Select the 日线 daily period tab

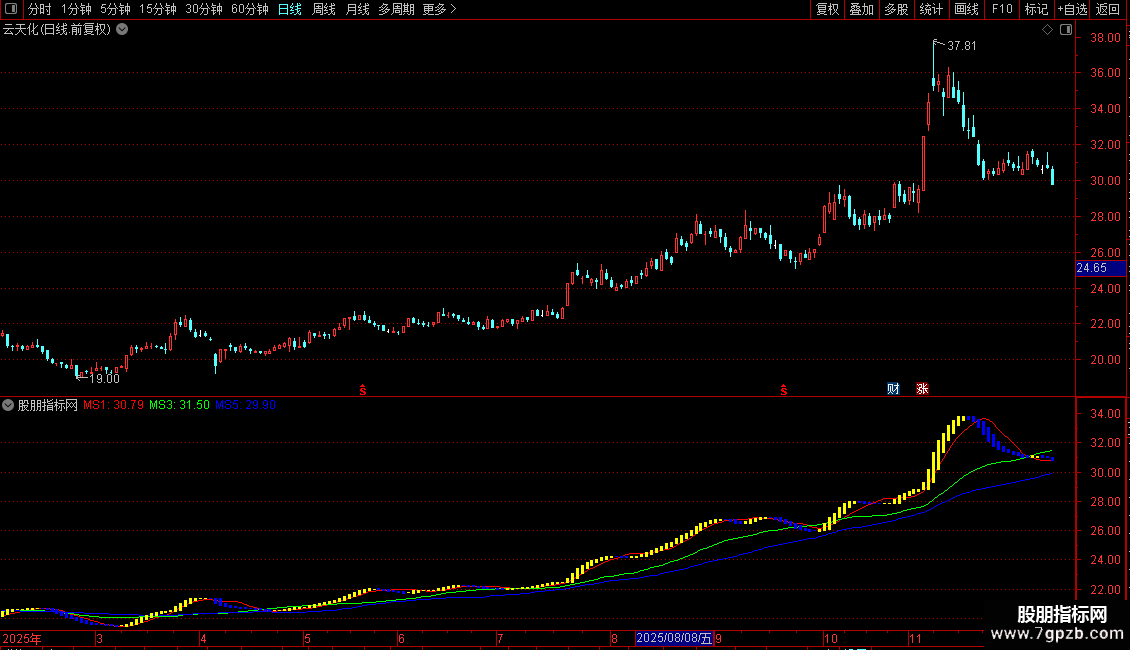[x=290, y=9]
